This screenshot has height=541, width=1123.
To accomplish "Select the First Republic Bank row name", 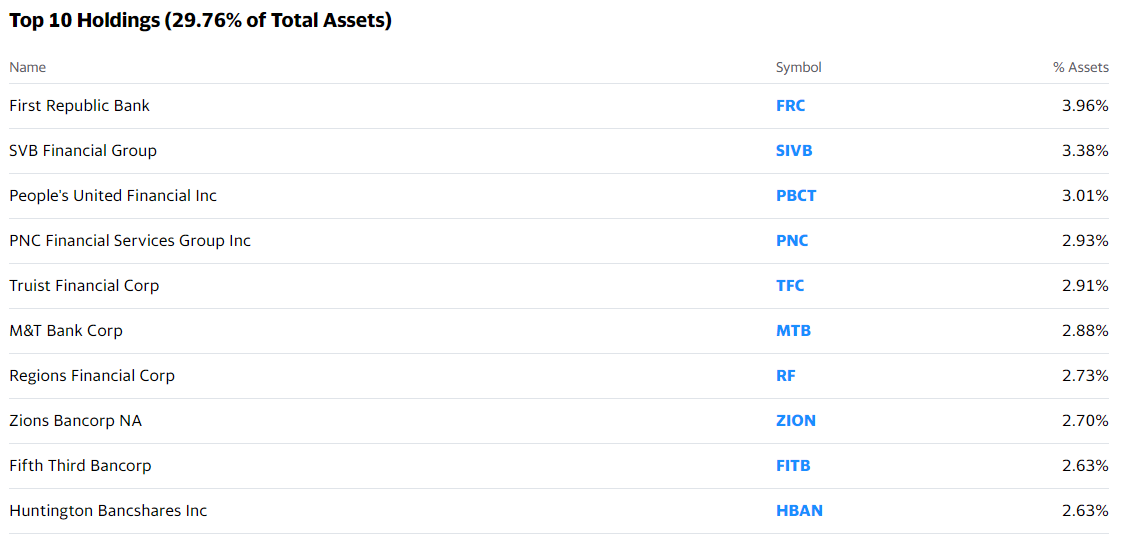I will (x=79, y=106).
